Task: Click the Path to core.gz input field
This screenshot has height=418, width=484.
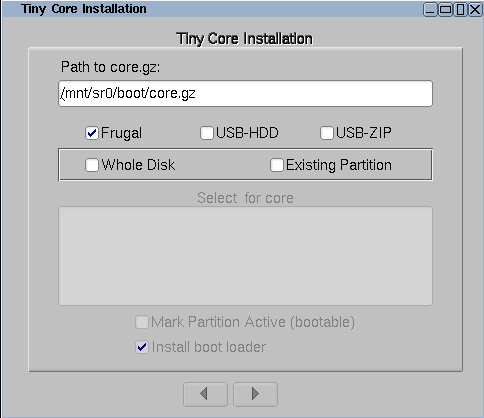Action: [x=245, y=94]
